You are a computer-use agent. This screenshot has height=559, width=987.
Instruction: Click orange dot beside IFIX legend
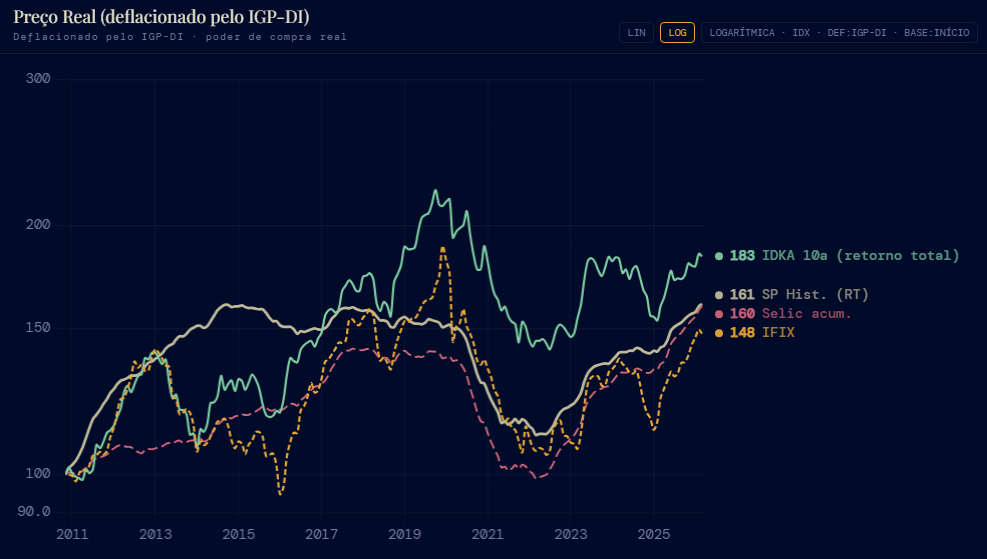719,333
